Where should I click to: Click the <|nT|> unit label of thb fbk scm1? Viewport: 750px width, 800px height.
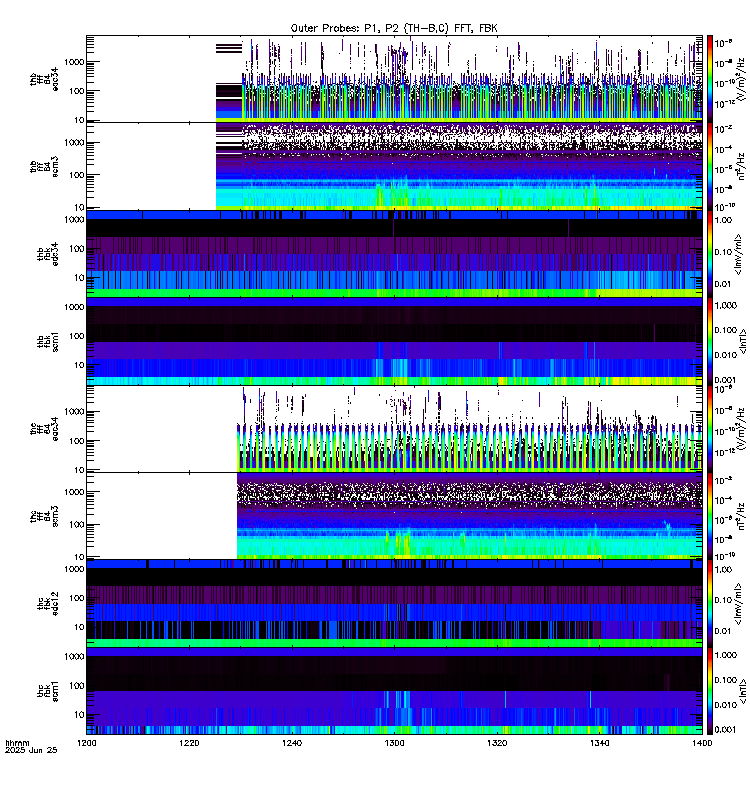(743, 341)
